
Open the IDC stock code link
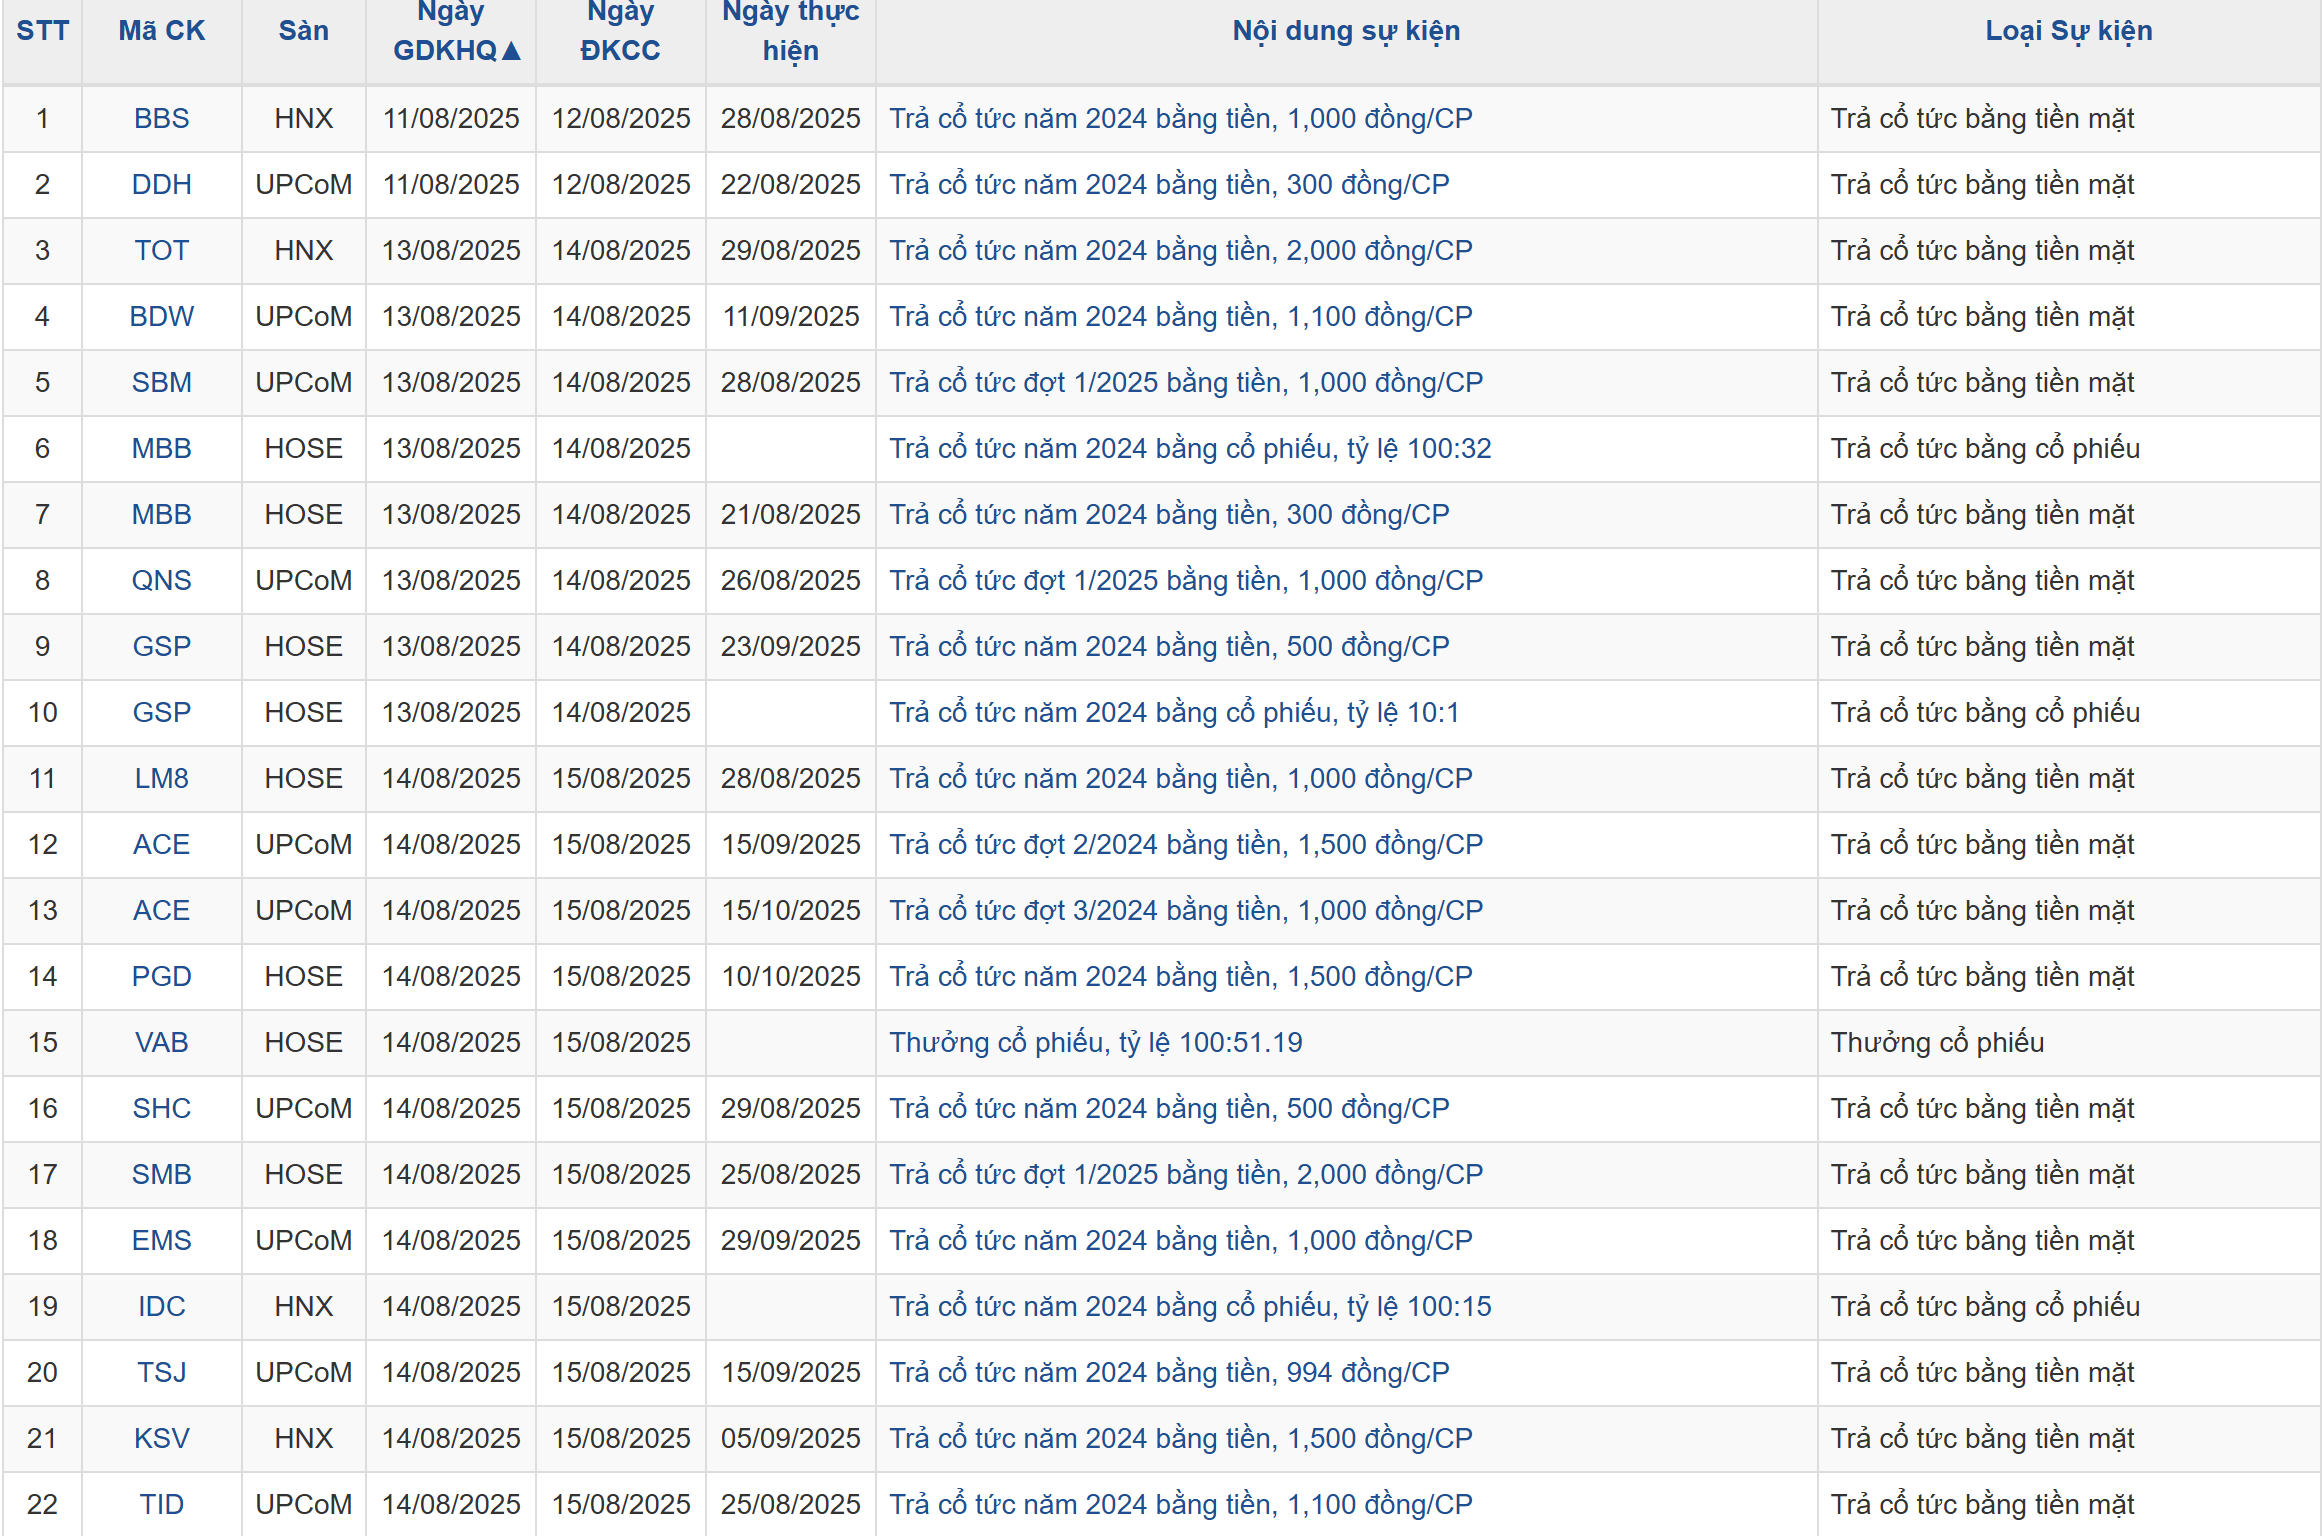click(x=161, y=1307)
